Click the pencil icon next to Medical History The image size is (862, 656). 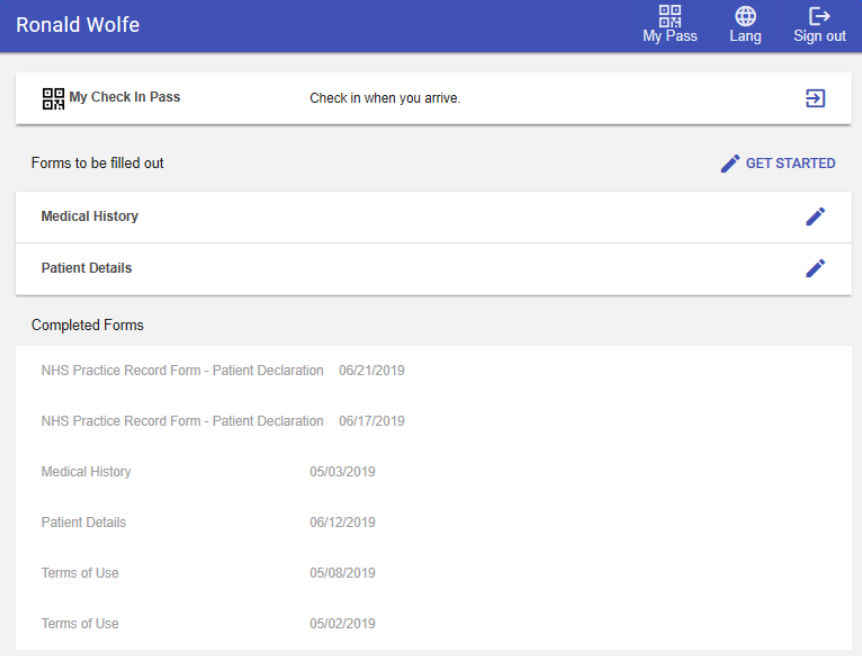click(816, 216)
